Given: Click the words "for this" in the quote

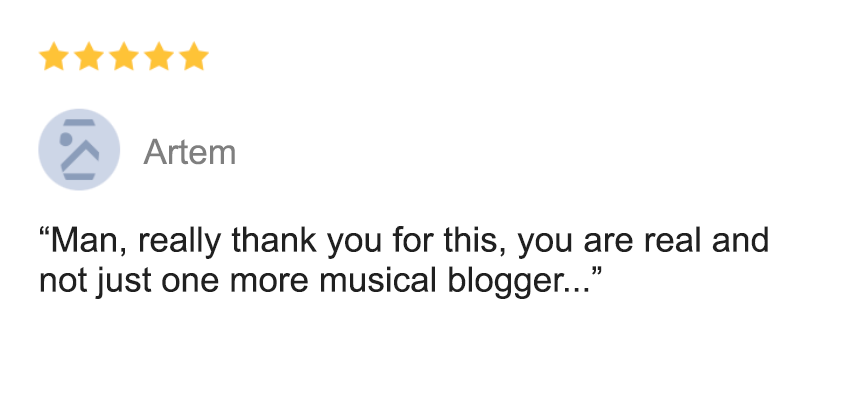Looking at the screenshot, I should (437, 242).
